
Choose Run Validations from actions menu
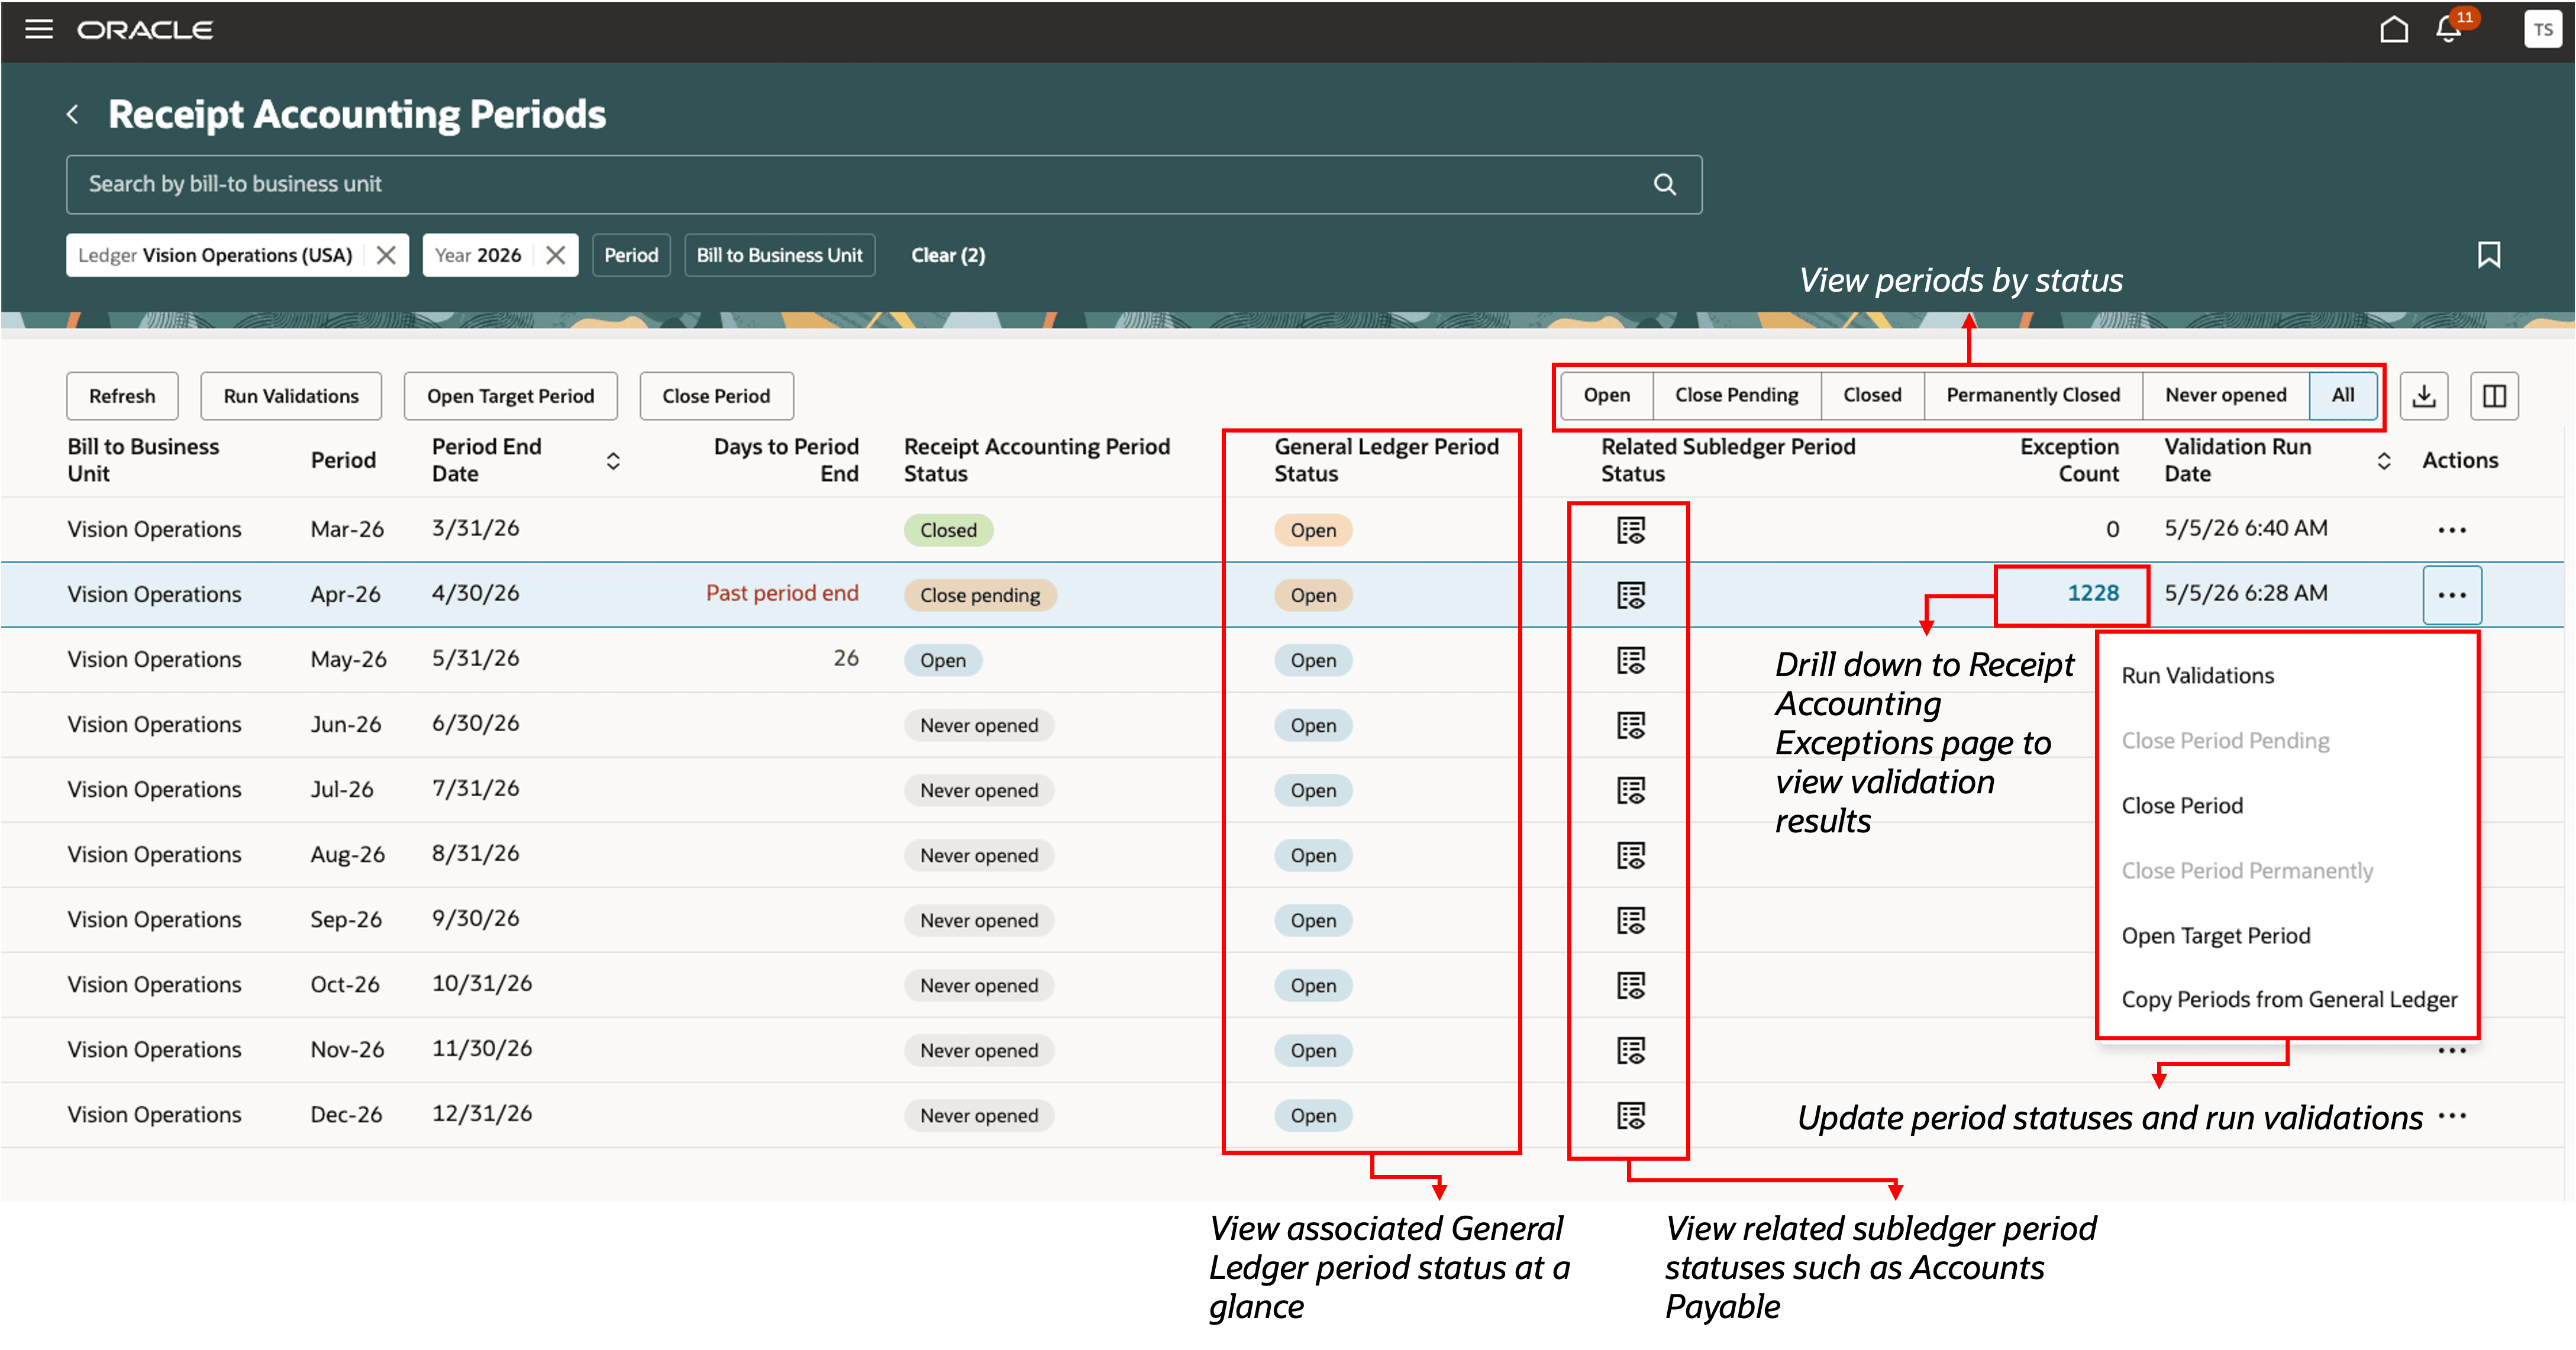pyautogui.click(x=2197, y=676)
